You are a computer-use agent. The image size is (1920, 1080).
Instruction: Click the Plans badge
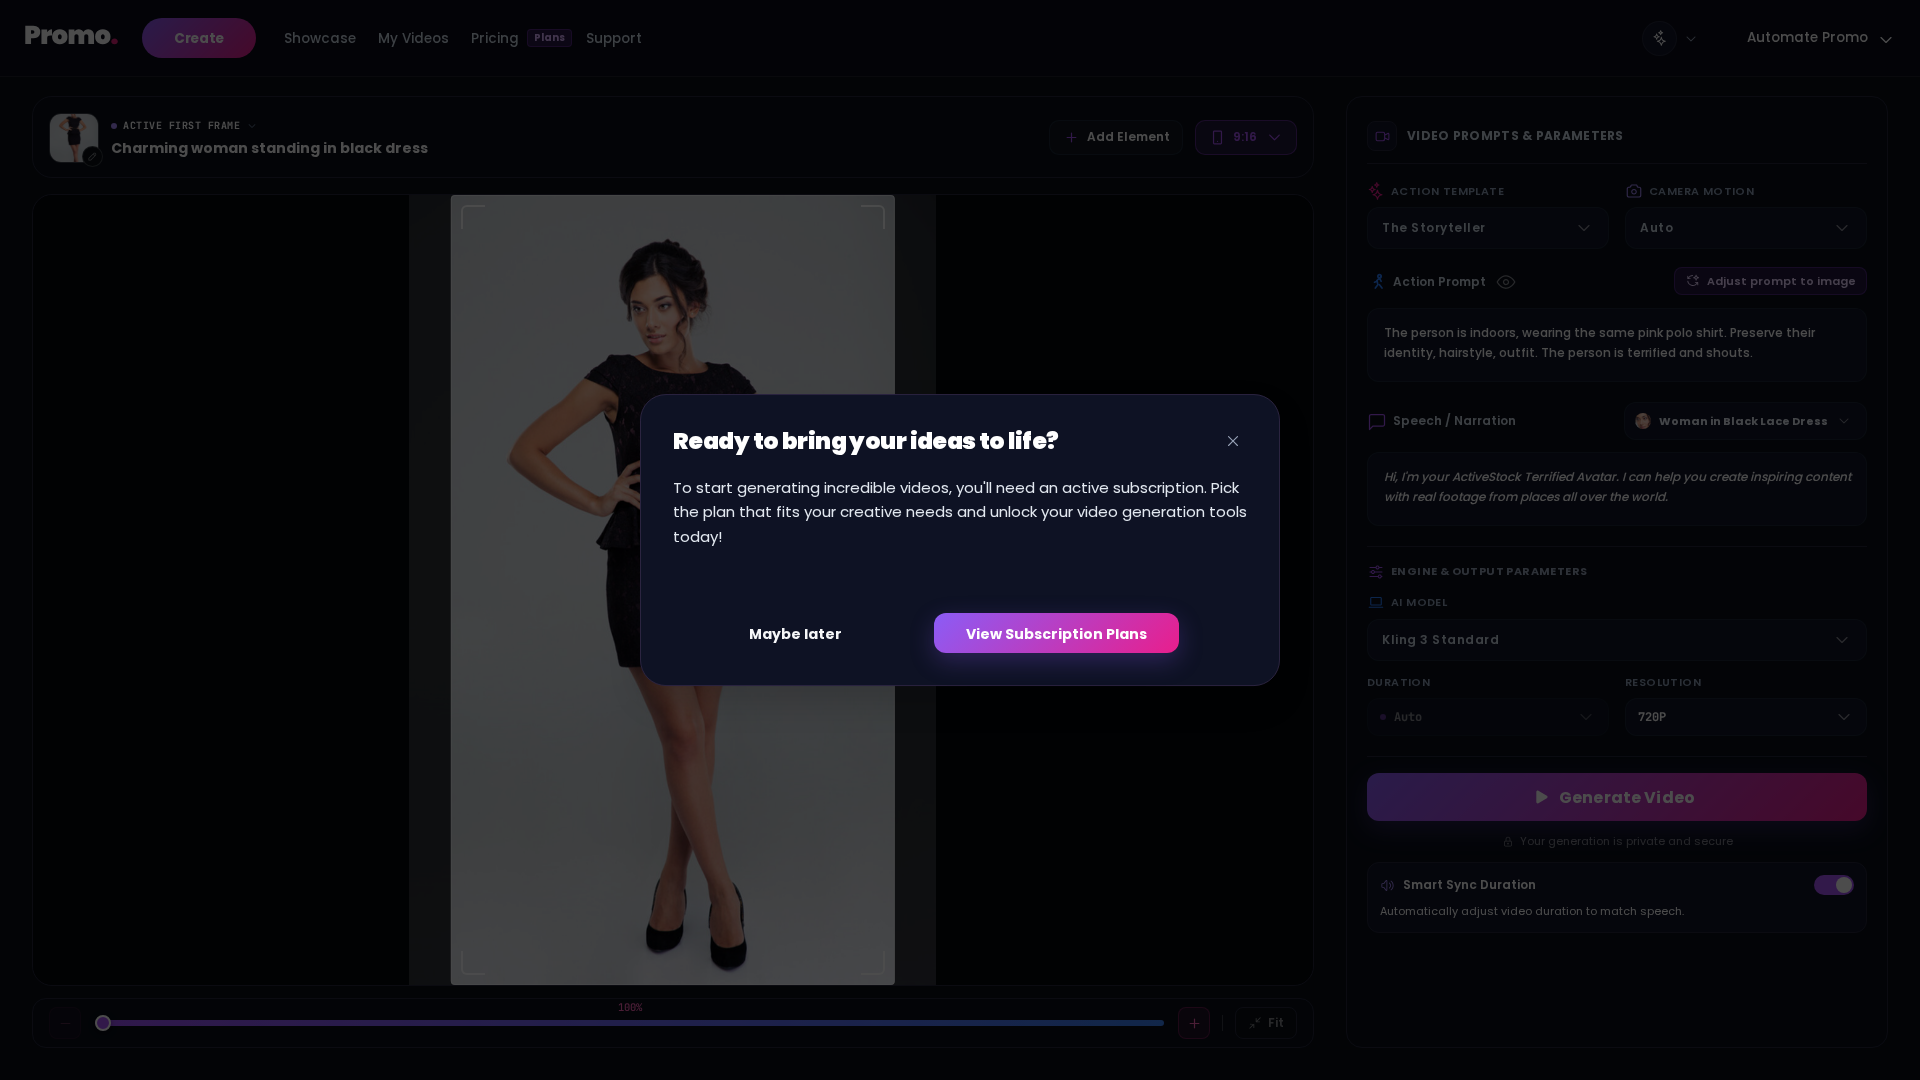(x=549, y=37)
